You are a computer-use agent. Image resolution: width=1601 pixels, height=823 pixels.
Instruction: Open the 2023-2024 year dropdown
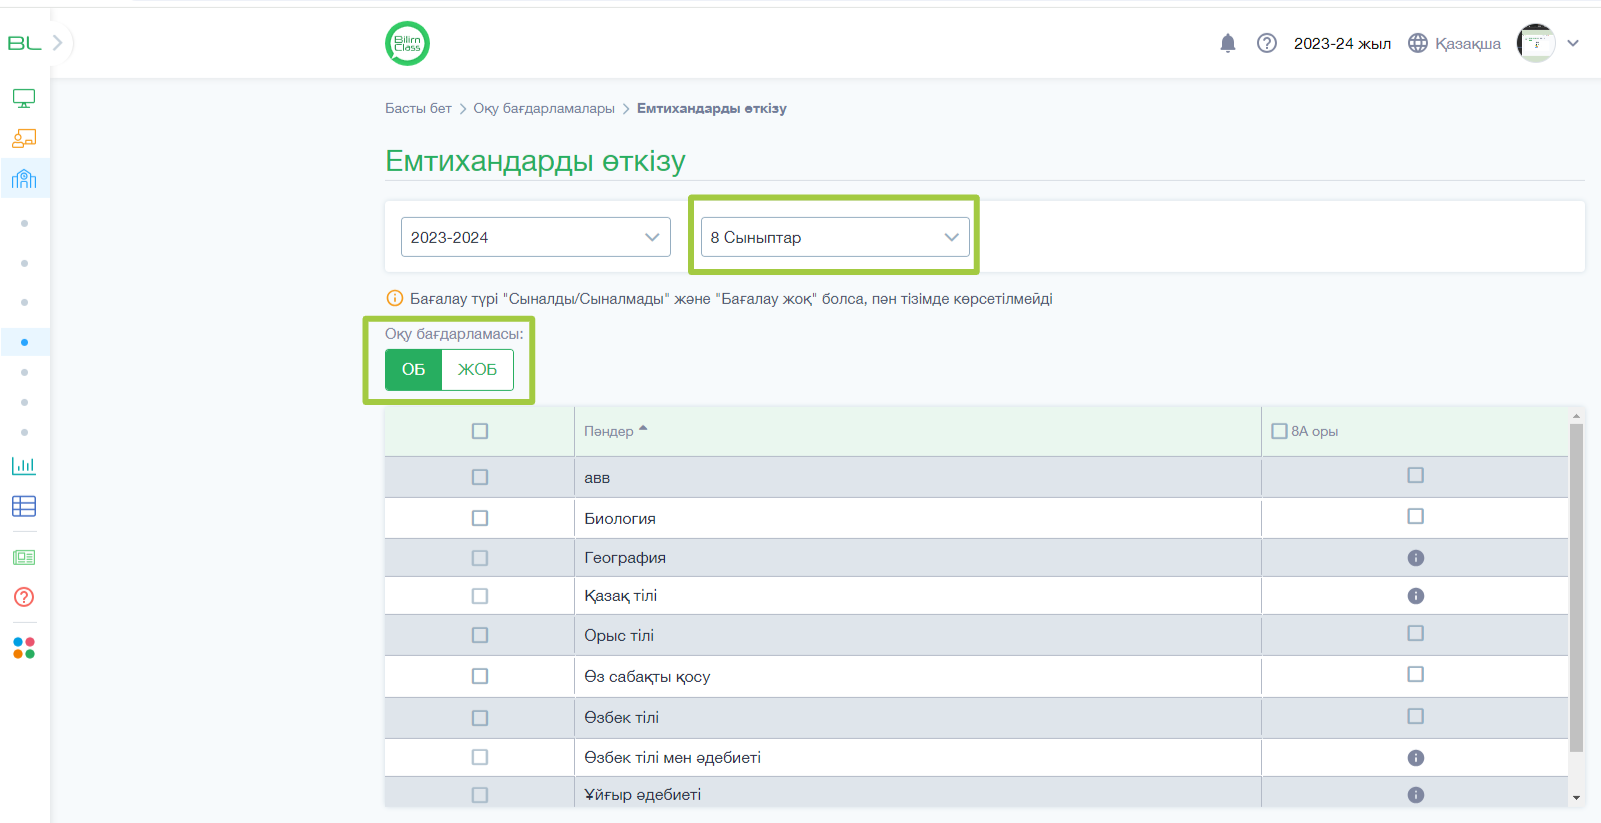point(536,237)
